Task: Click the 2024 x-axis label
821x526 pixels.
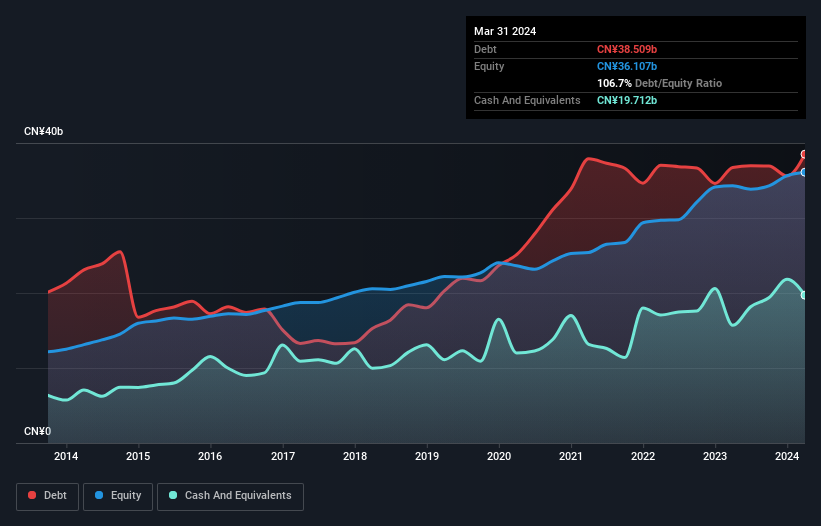Action: (787, 456)
